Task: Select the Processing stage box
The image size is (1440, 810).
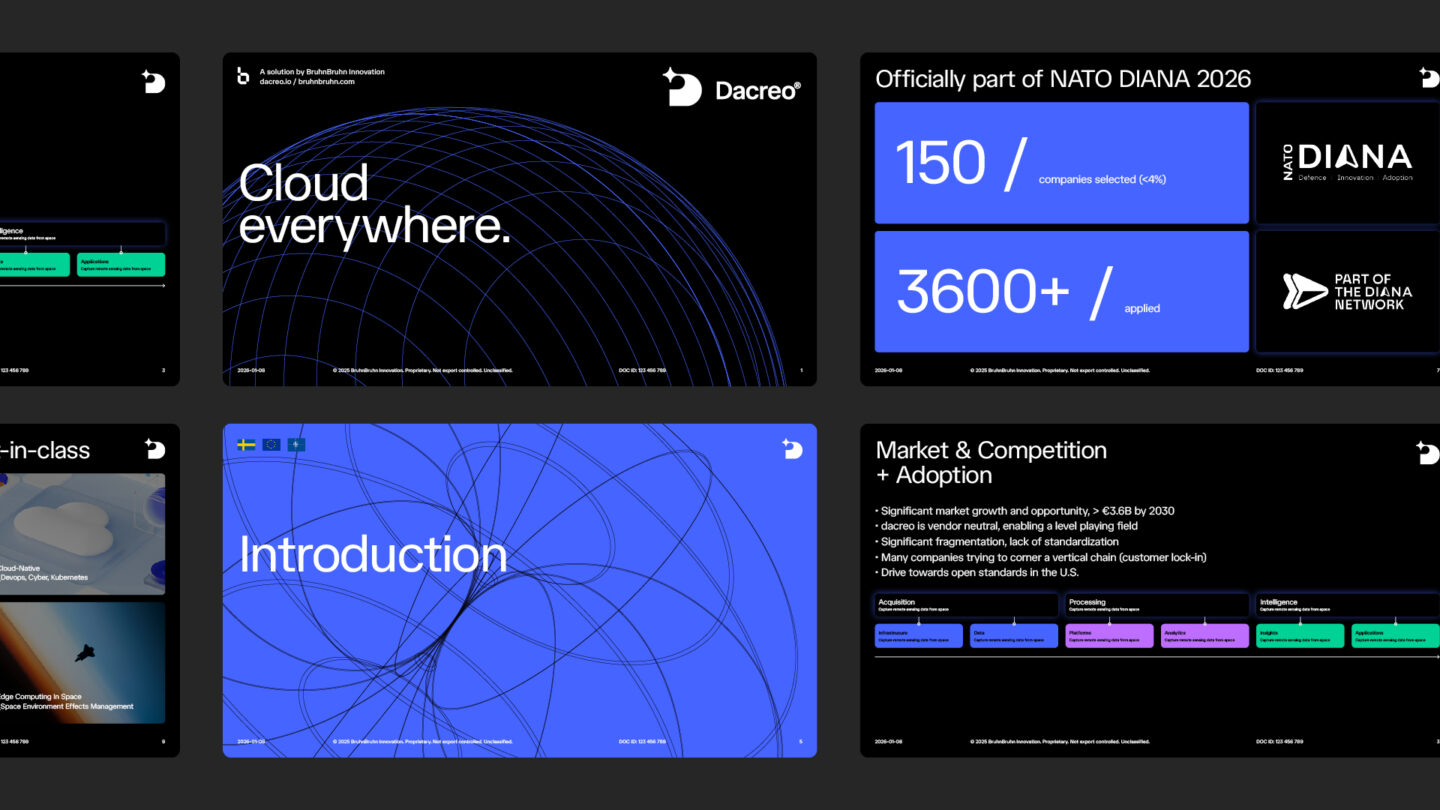Action: point(1157,605)
